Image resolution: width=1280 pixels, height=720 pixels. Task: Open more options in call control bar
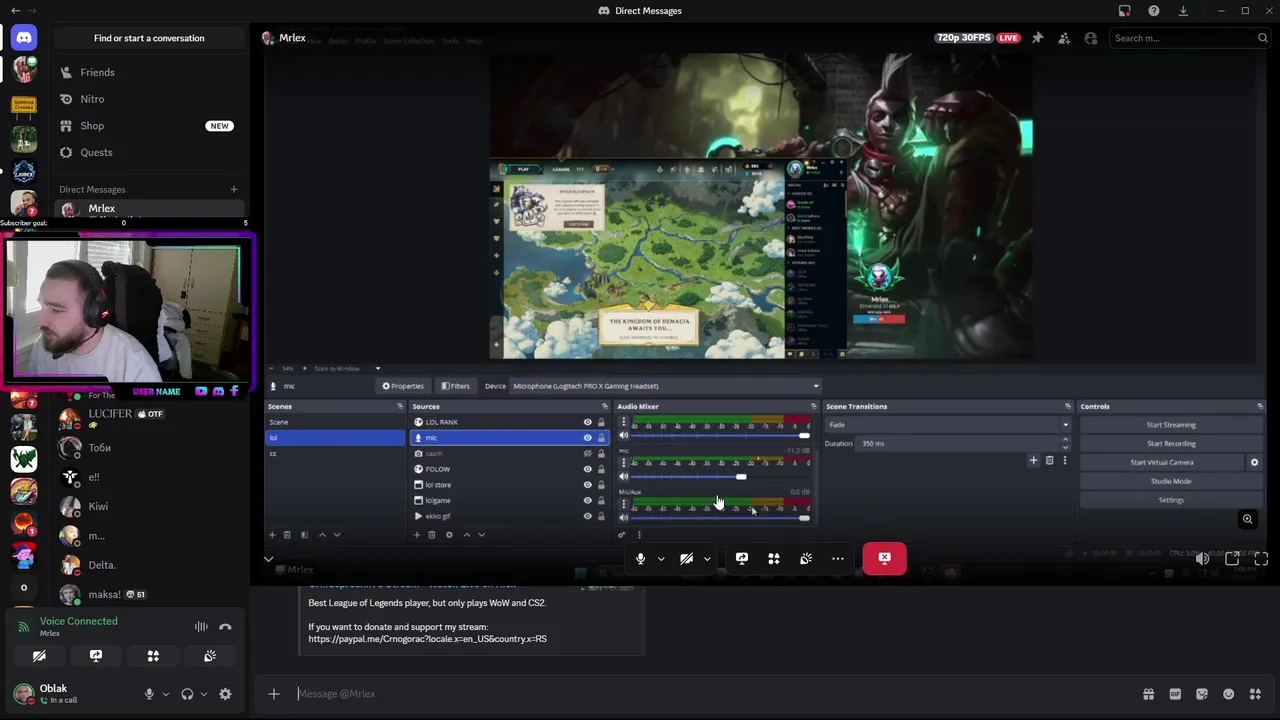tap(838, 559)
